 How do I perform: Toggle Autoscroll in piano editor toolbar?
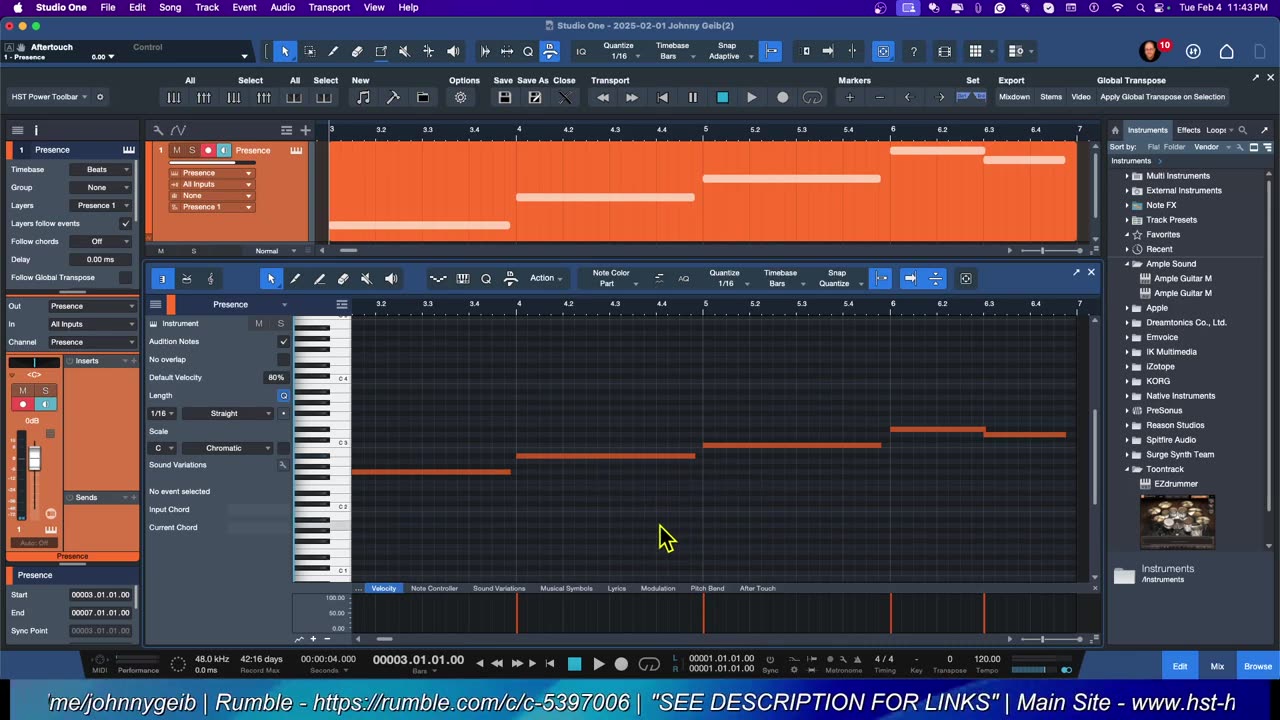(x=909, y=279)
